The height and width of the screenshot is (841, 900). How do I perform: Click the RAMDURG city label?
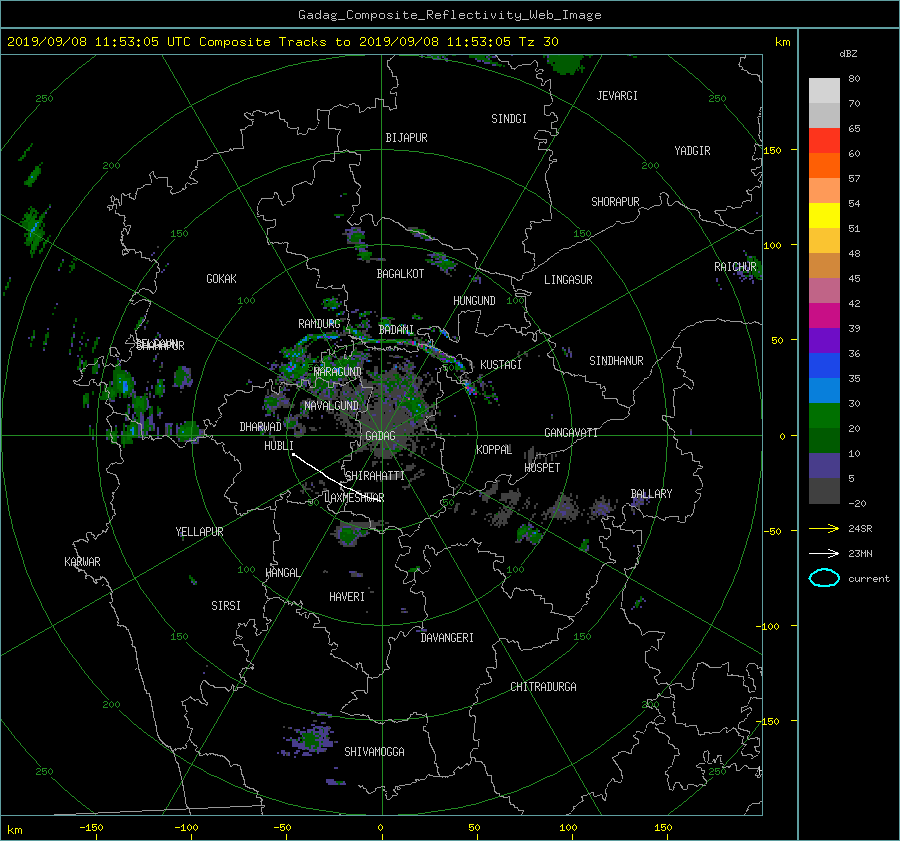click(319, 324)
